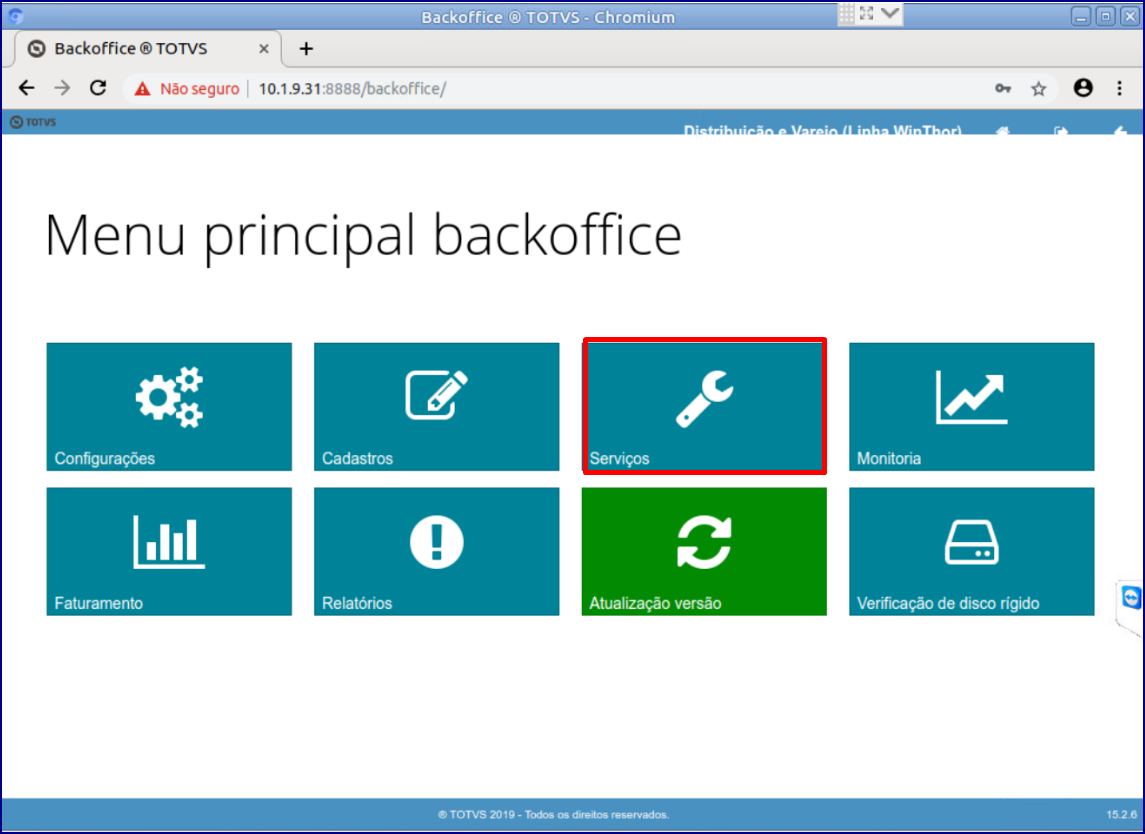This screenshot has height=834, width=1145.
Task: Click the grid handle in the title toolbar
Action: point(846,13)
